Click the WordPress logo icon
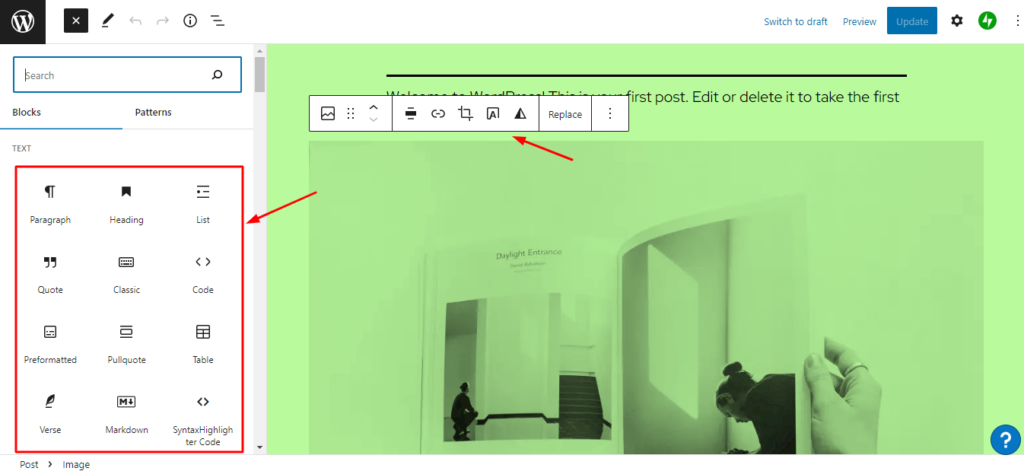The height and width of the screenshot is (471, 1024). (x=22, y=21)
